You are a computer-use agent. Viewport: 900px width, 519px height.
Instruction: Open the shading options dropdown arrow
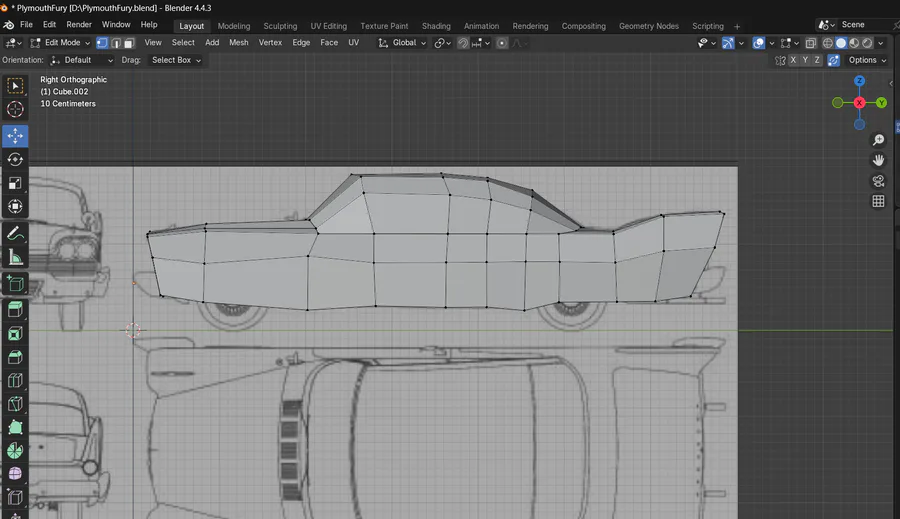880,43
